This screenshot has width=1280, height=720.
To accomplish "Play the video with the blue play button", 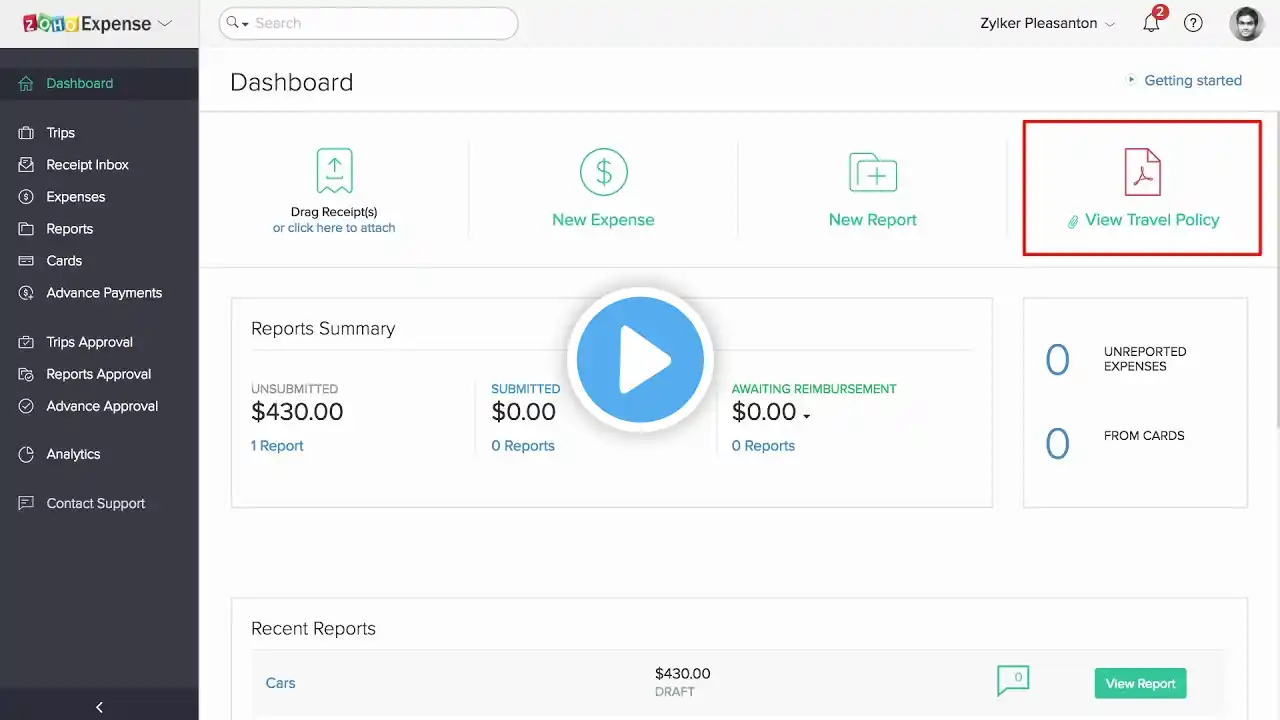I will point(640,360).
